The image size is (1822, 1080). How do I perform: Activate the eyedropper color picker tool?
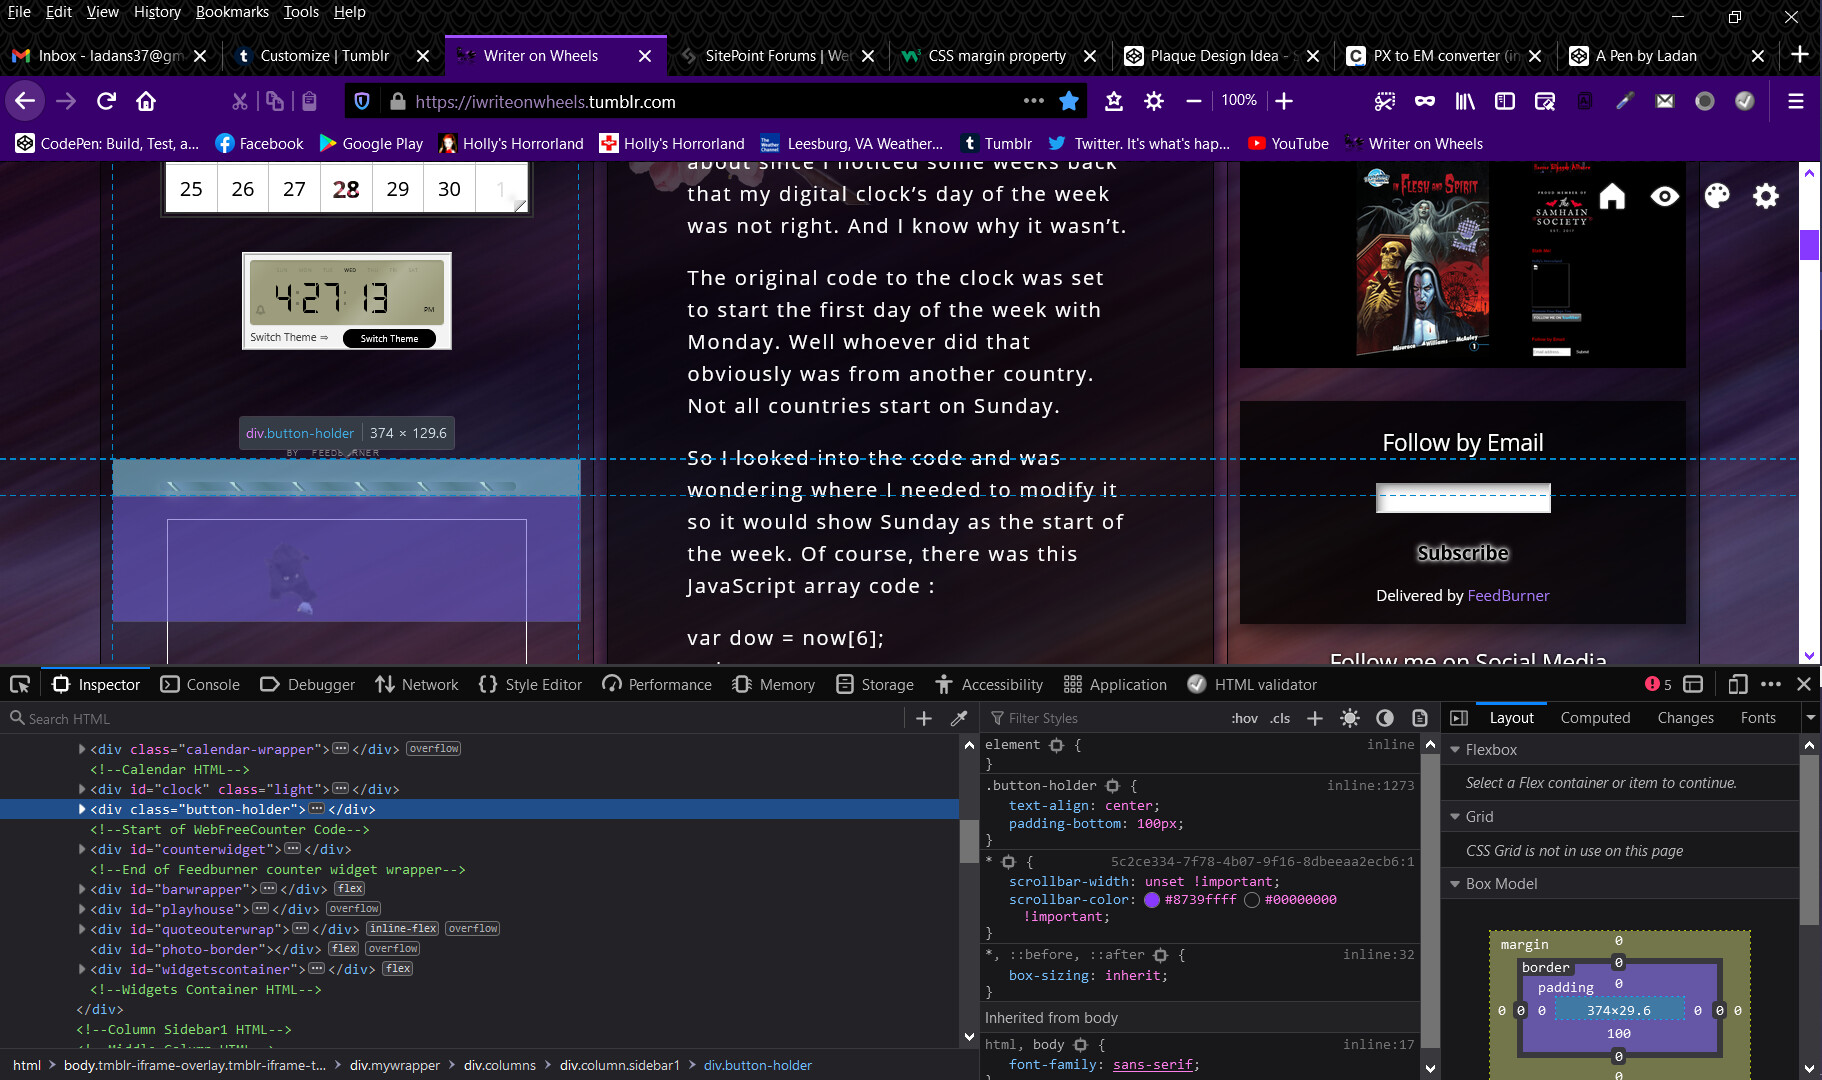(x=959, y=718)
